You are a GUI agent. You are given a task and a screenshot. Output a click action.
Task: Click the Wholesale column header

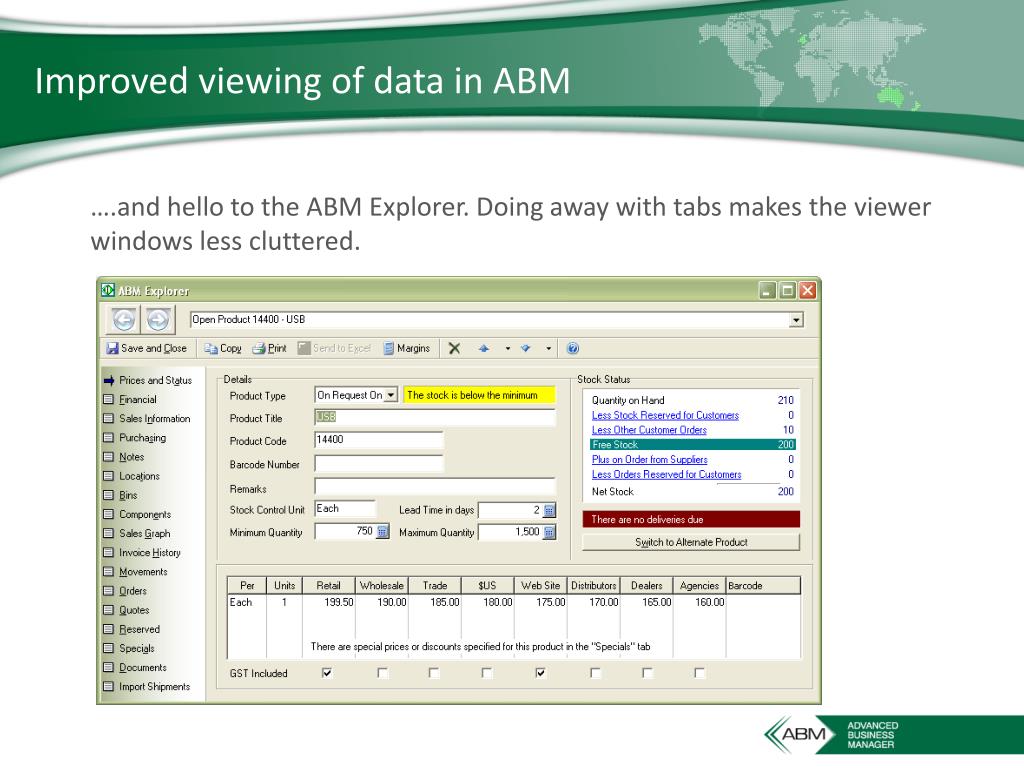coord(381,586)
